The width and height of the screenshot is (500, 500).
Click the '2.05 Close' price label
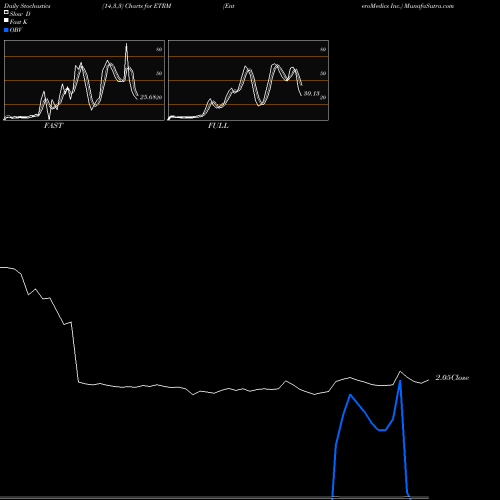(x=452, y=378)
